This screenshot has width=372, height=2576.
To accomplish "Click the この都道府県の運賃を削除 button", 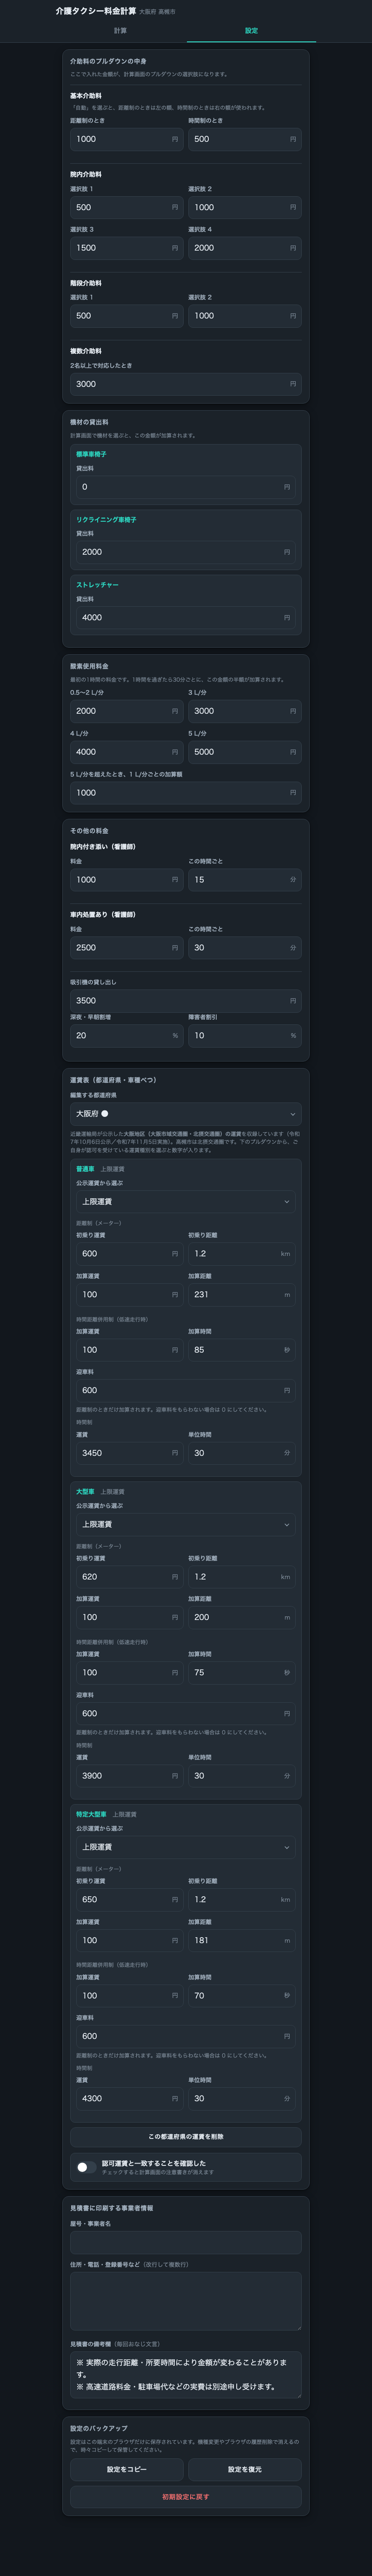I will pyautogui.click(x=186, y=2136).
